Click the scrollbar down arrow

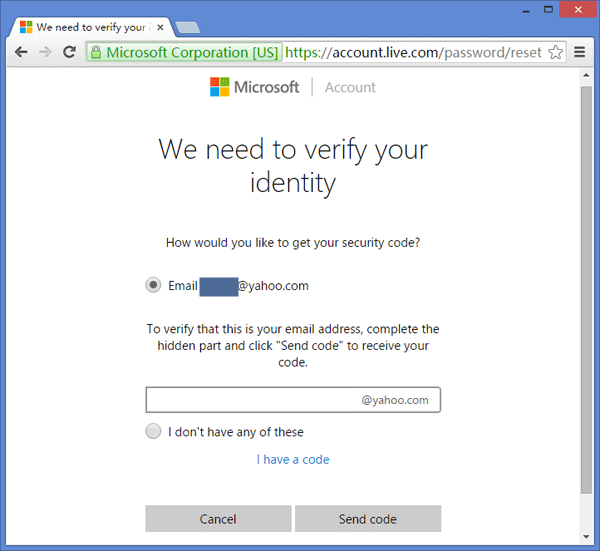coord(586,537)
